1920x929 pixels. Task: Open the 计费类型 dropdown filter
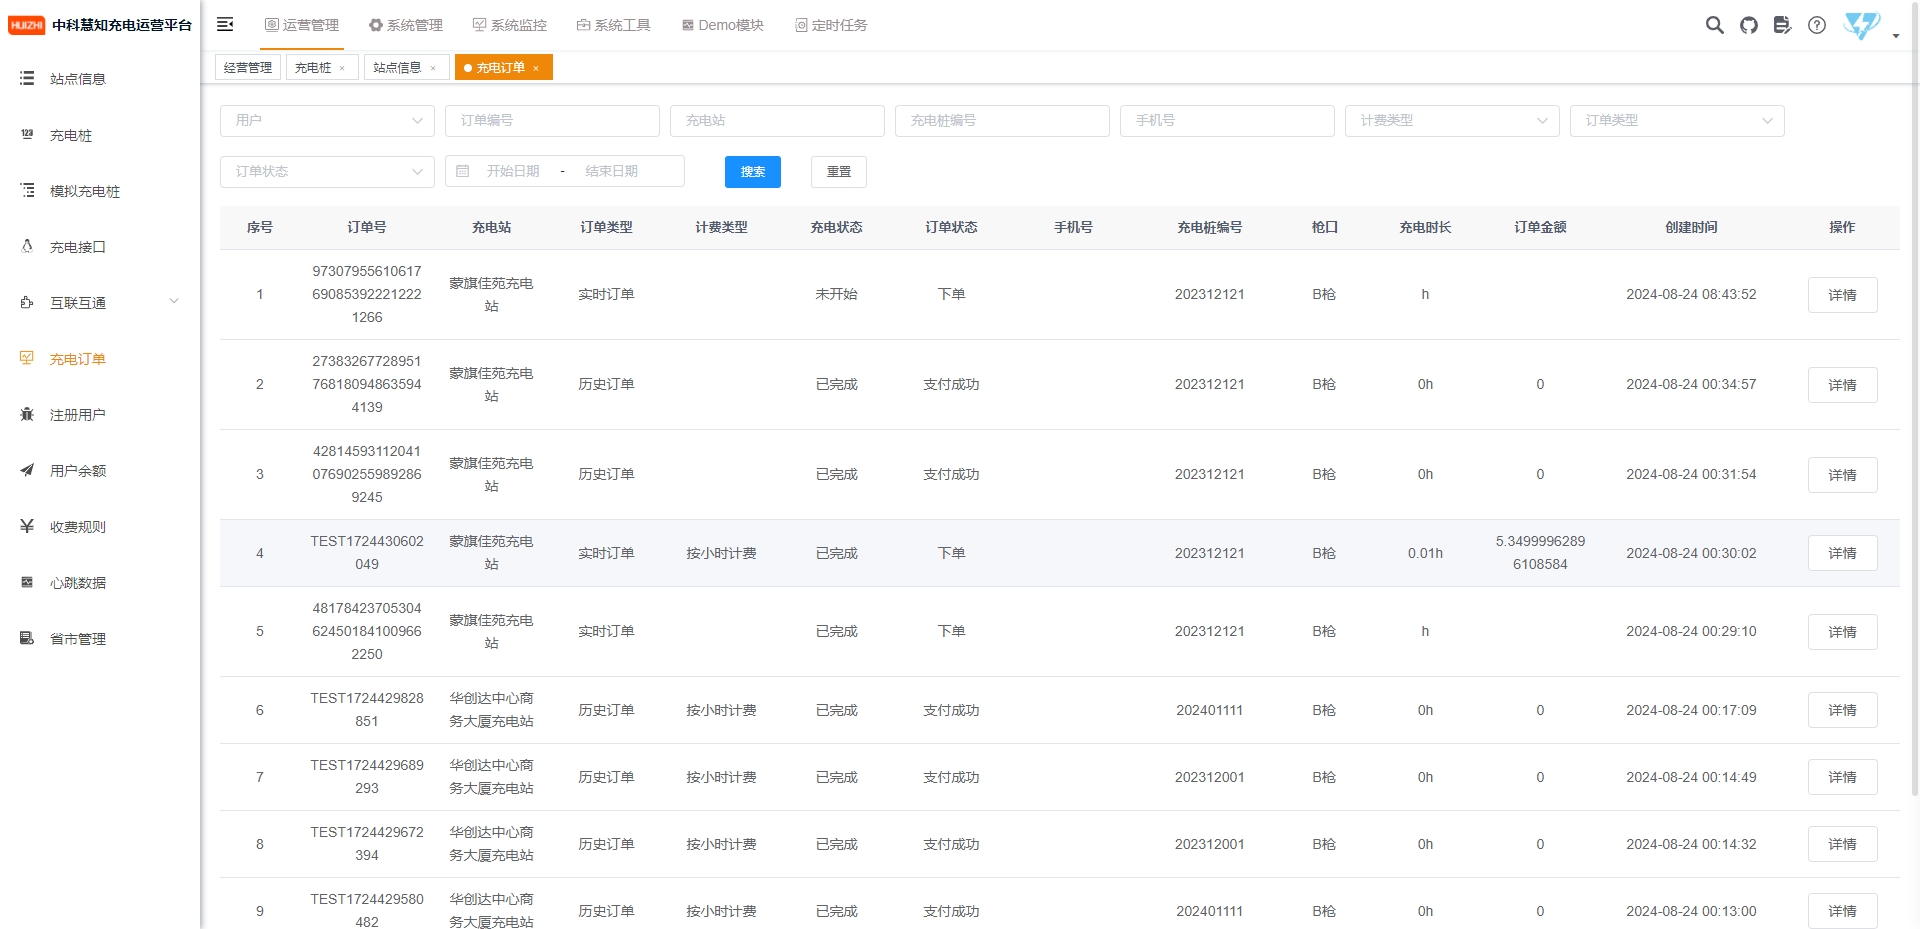[x=1452, y=120]
